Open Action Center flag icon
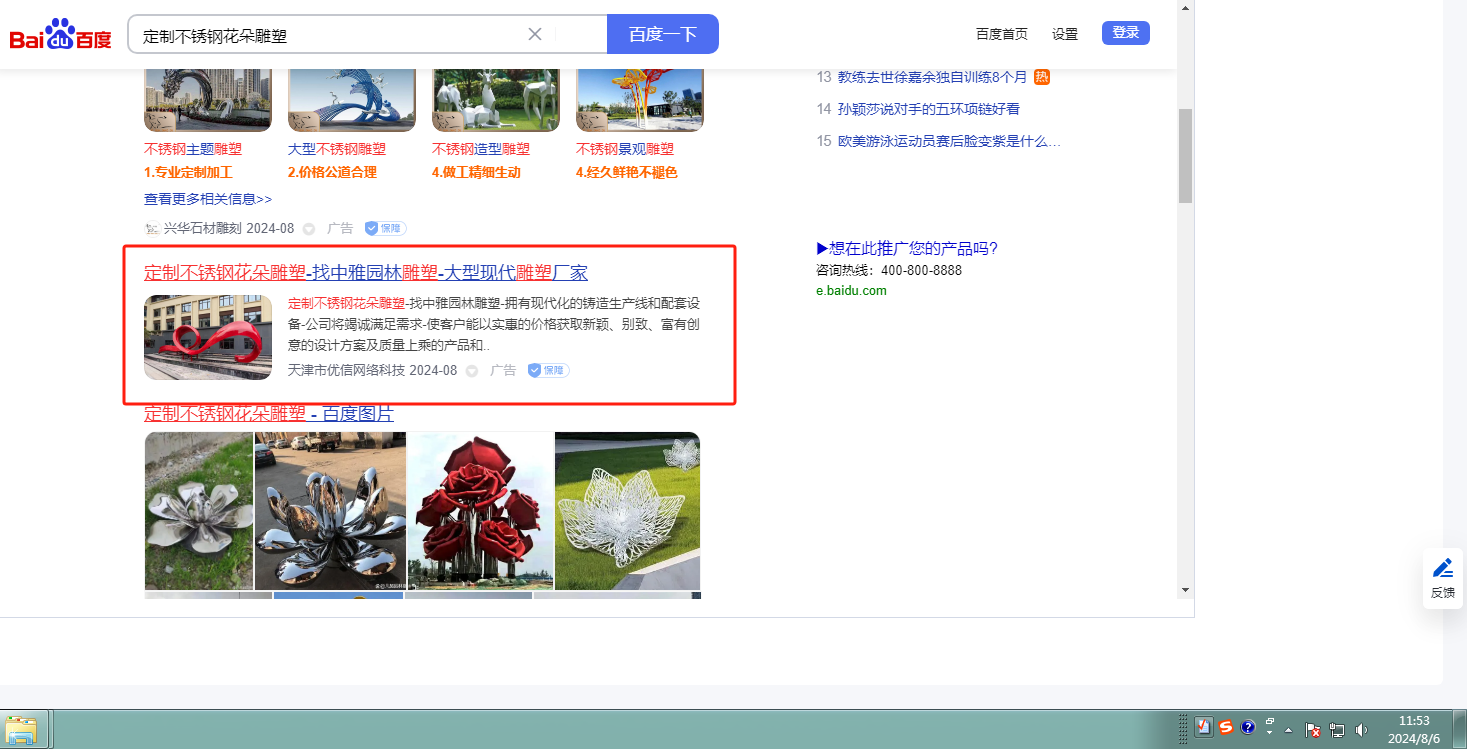This screenshot has height=749, width=1467. (1314, 730)
